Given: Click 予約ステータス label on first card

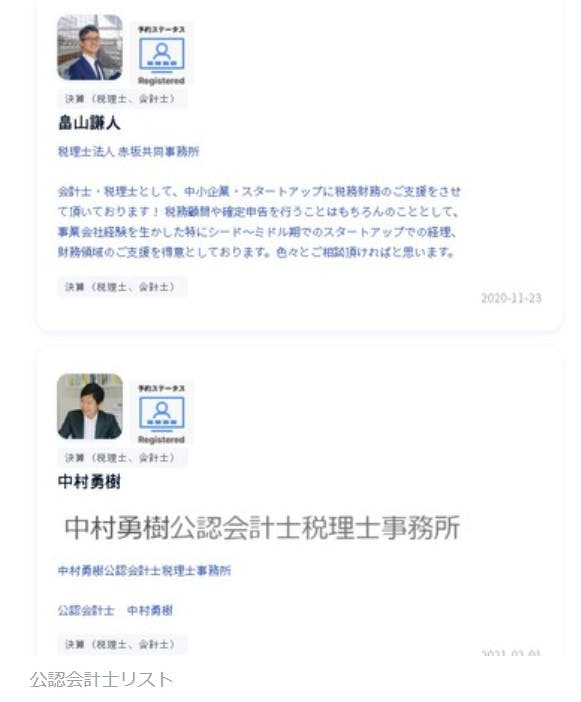Looking at the screenshot, I should point(162,30).
